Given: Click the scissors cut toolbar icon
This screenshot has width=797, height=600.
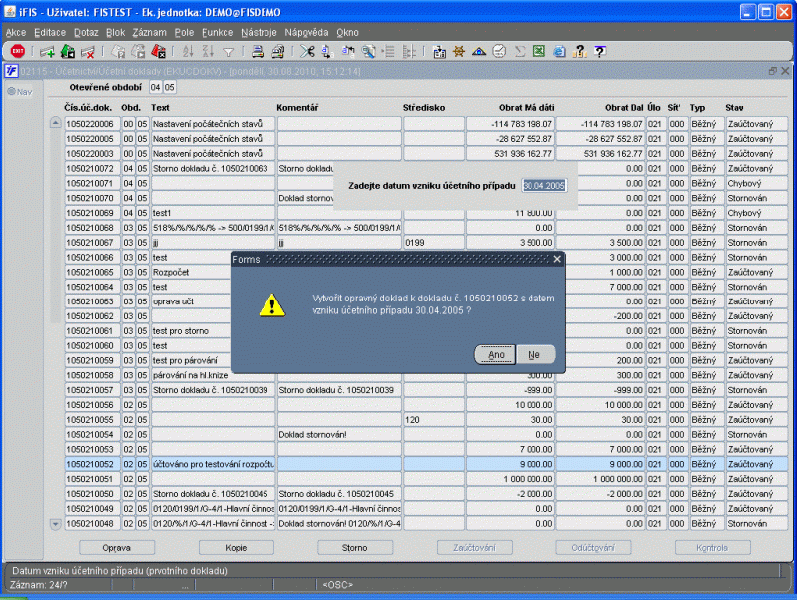Looking at the screenshot, I should click(307, 51).
